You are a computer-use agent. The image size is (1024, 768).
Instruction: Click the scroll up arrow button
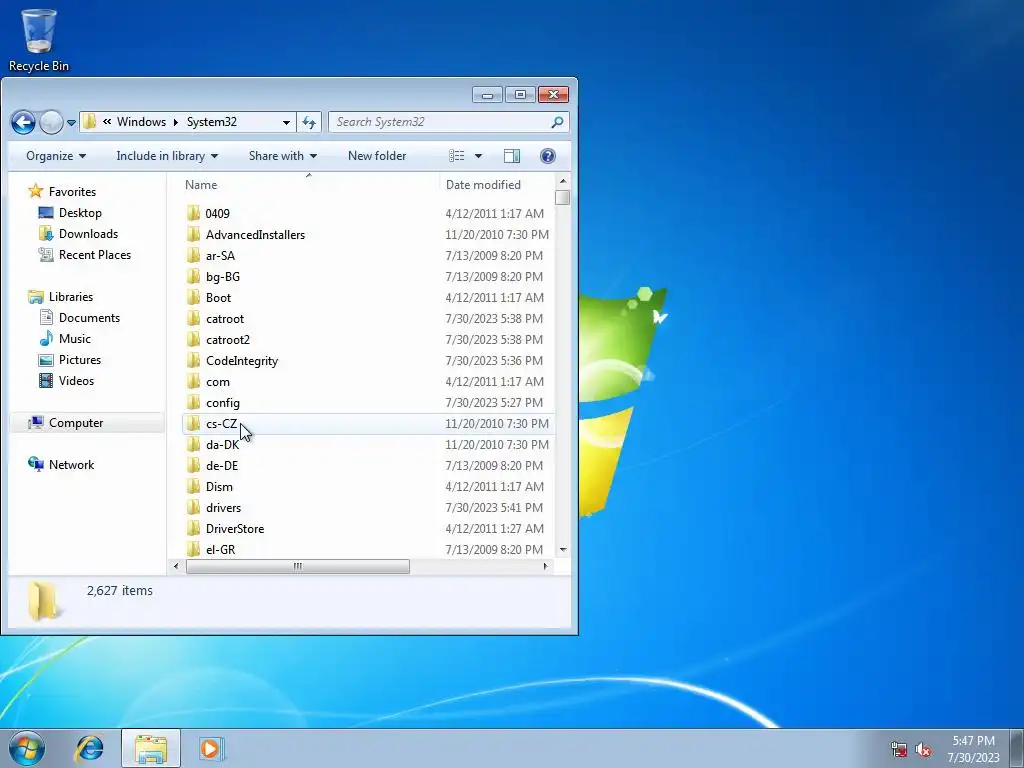coord(563,181)
